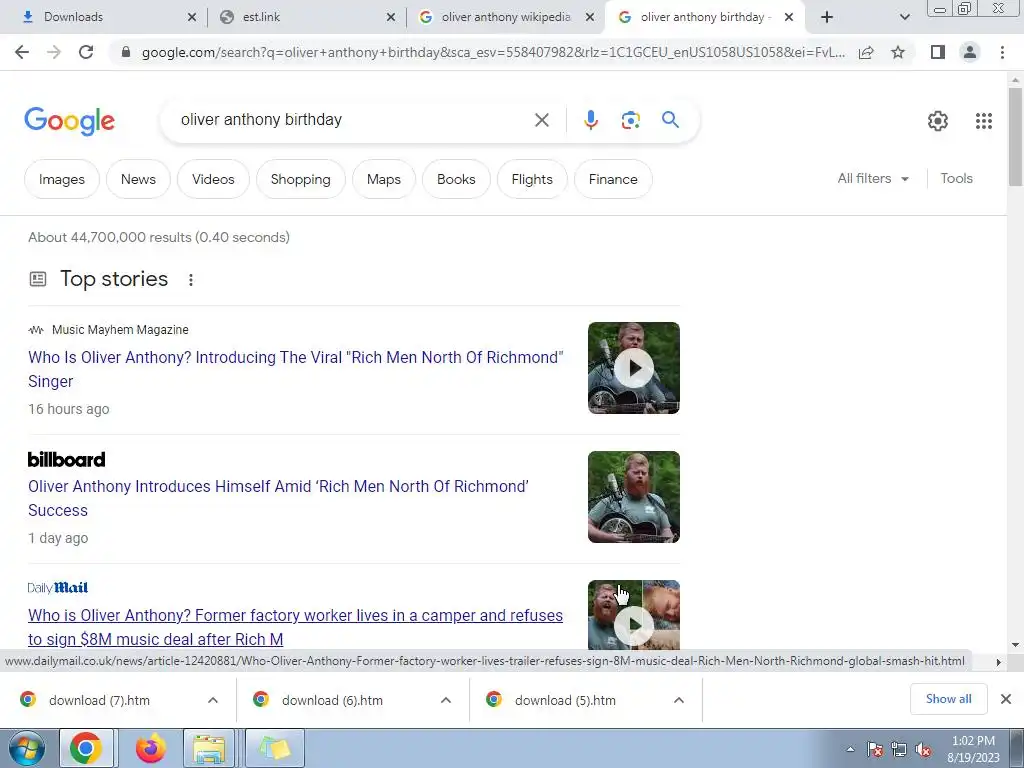Open the tab search dropdown

point(904,17)
